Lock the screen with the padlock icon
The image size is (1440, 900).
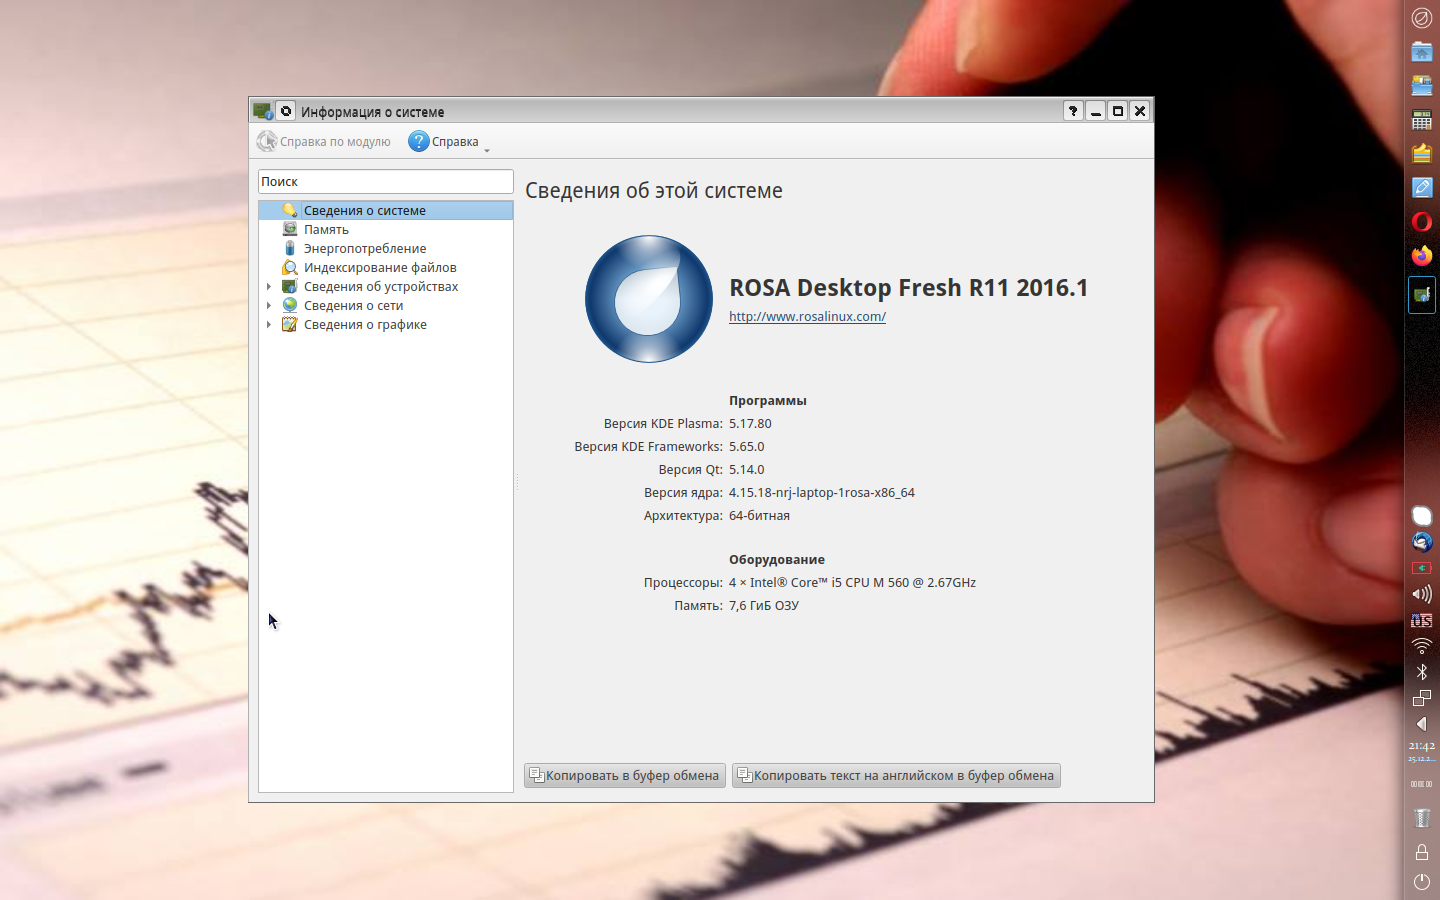coord(1421,852)
